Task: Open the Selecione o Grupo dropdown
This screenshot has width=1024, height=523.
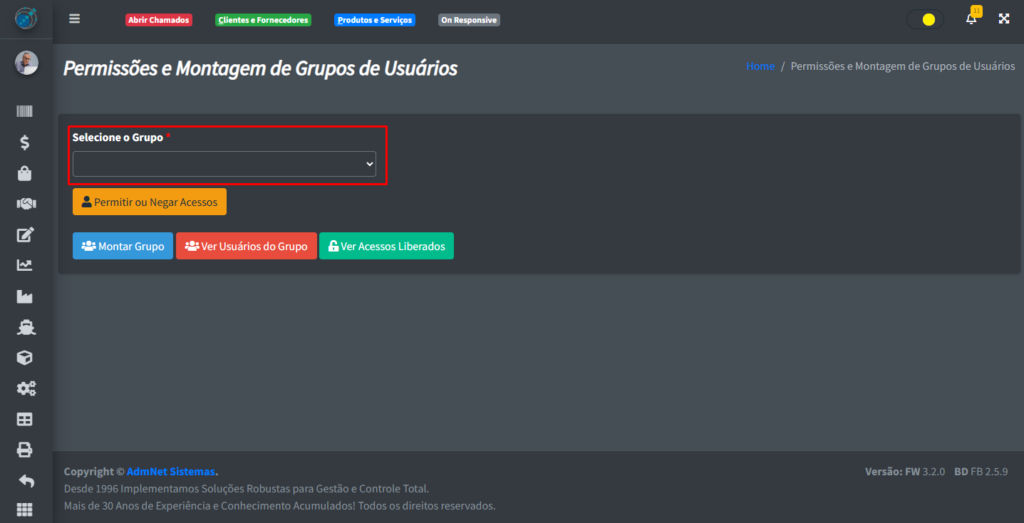Action: click(x=224, y=164)
